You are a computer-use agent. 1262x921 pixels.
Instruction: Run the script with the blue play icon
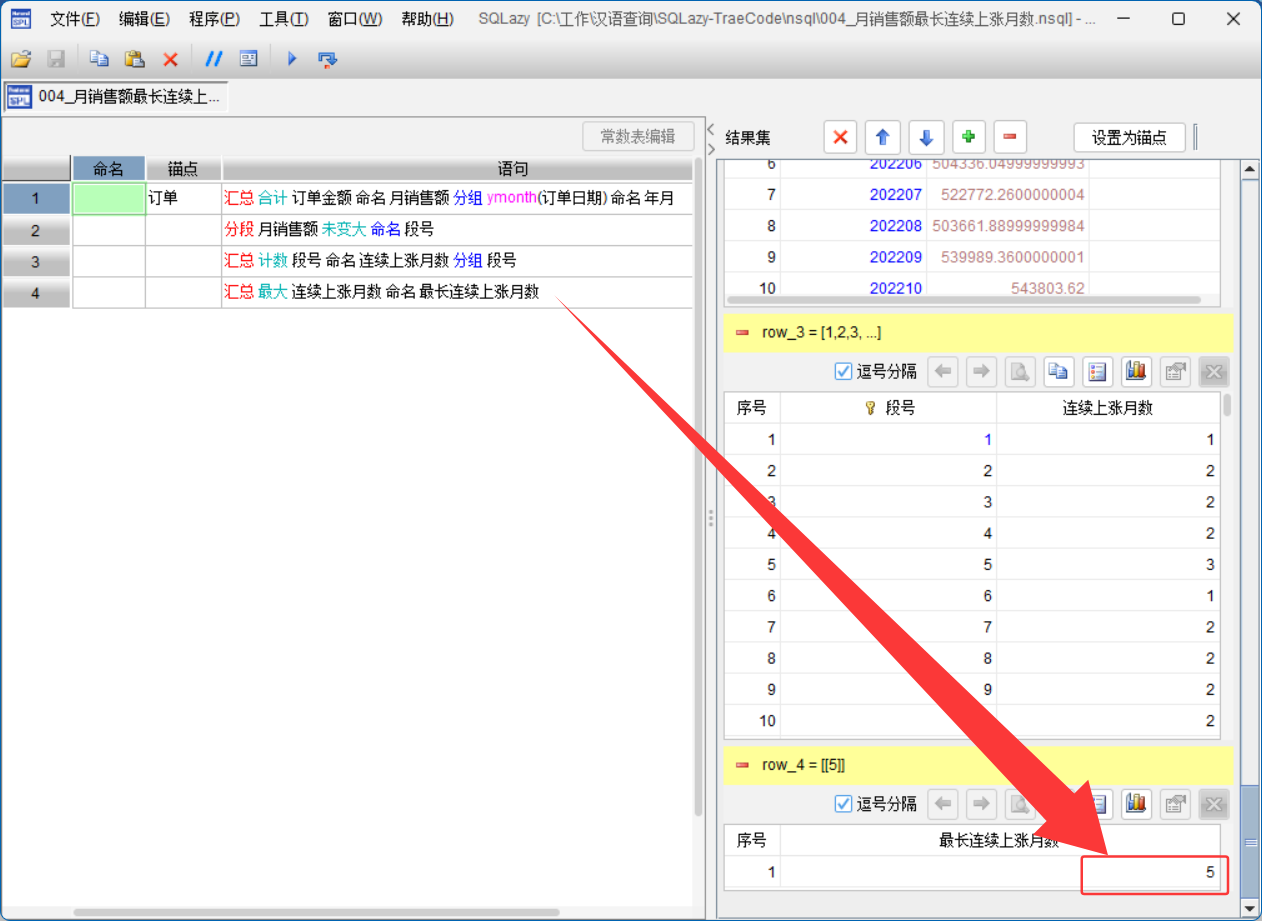click(x=292, y=59)
